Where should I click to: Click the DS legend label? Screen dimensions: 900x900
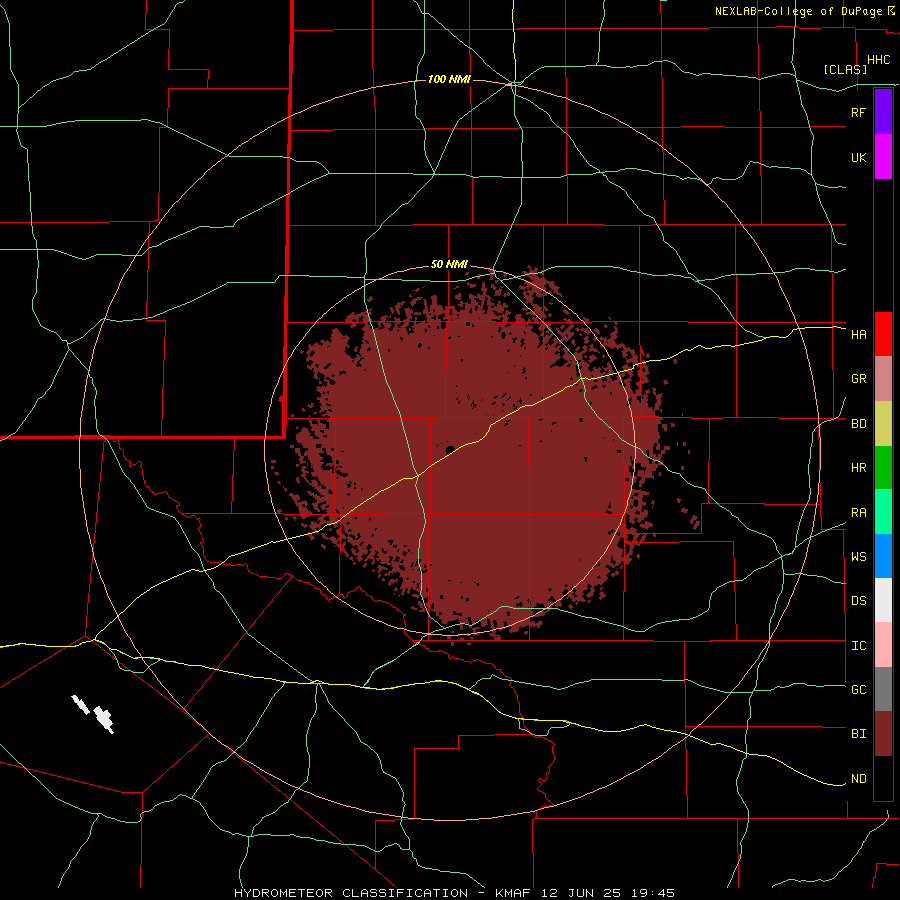[858, 601]
